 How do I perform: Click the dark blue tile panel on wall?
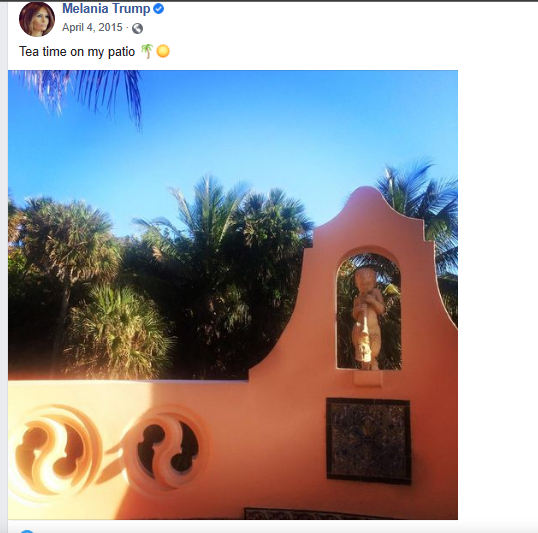(x=369, y=441)
